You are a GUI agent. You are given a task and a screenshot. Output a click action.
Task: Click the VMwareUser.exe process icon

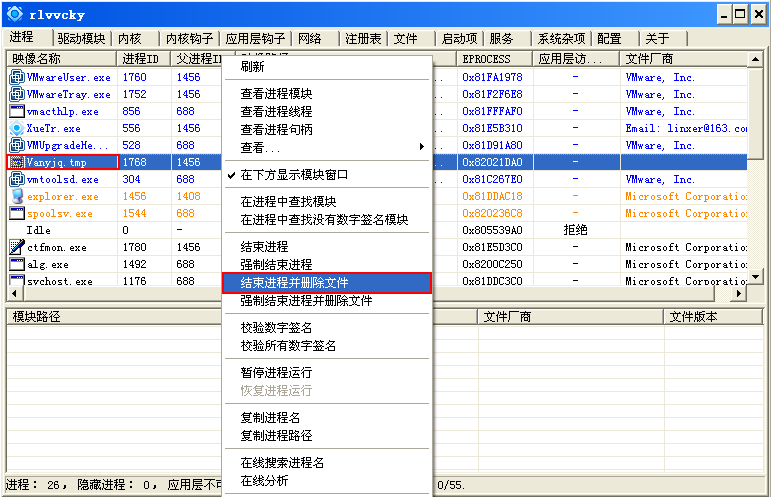click(16, 77)
